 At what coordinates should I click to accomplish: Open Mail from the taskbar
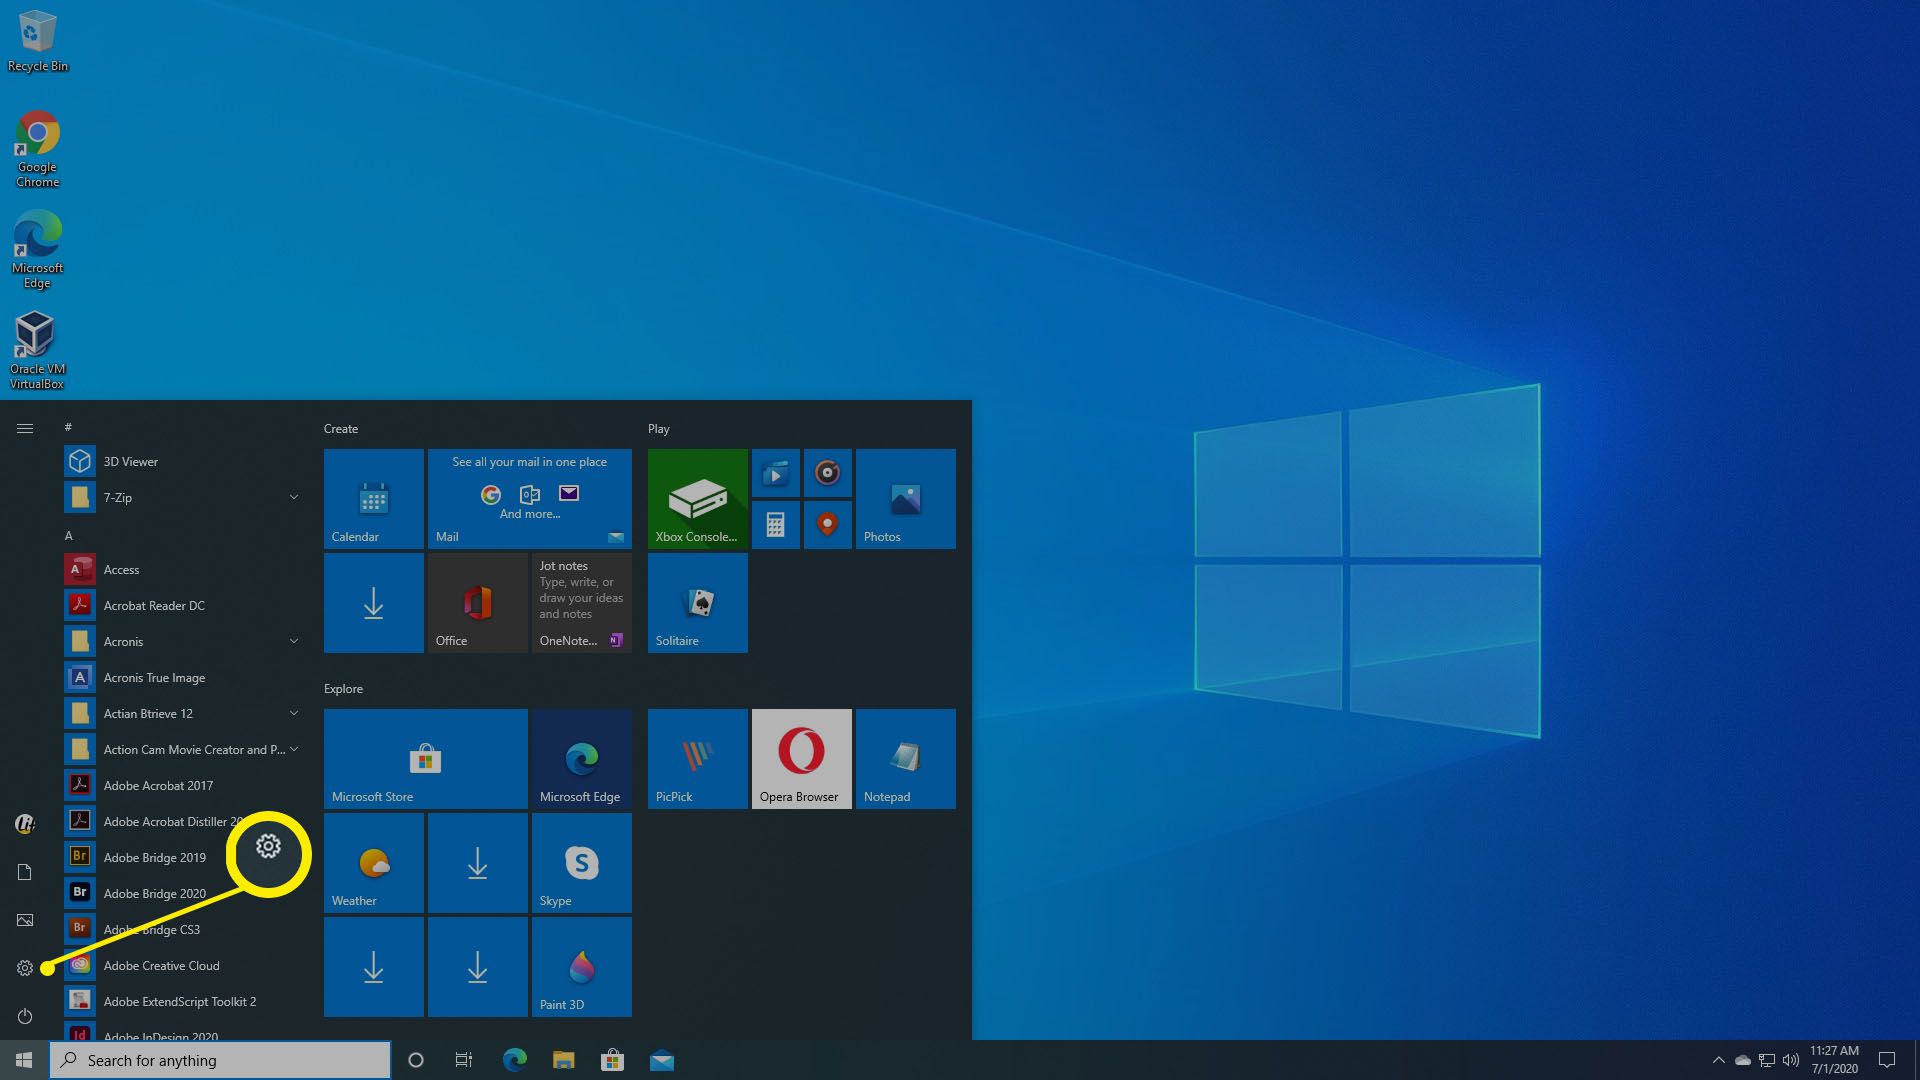point(661,1060)
